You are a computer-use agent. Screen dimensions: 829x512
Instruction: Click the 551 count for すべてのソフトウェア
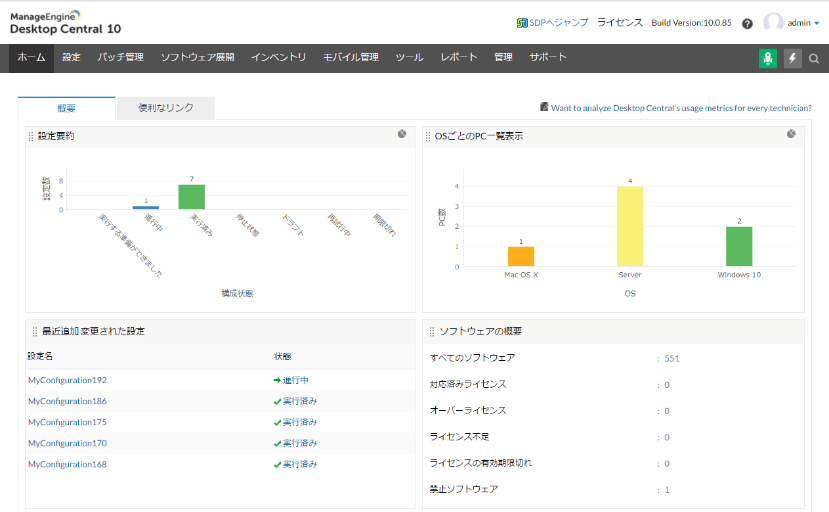(x=672, y=358)
